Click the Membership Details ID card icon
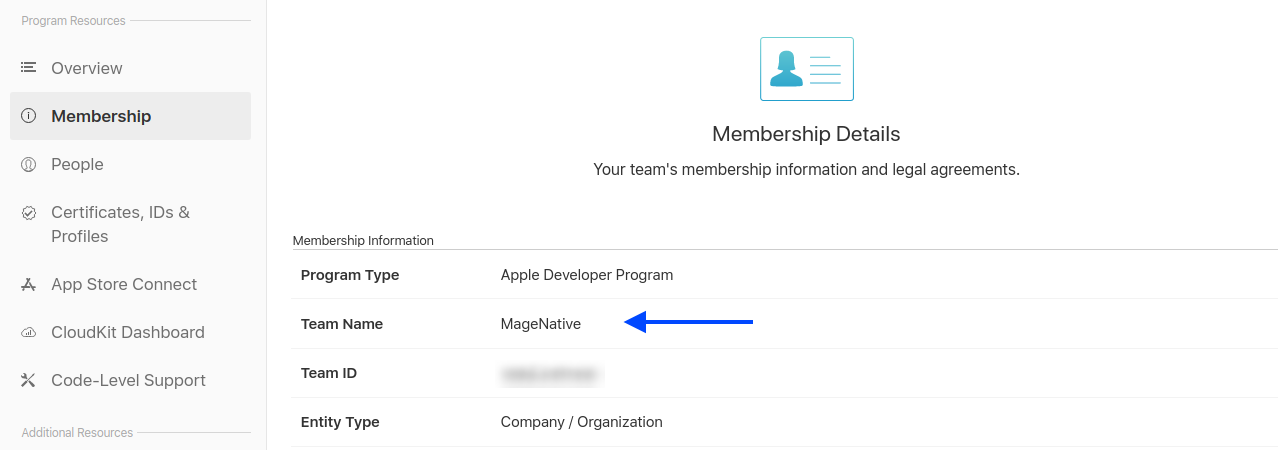This screenshot has height=450, width=1278. (807, 69)
